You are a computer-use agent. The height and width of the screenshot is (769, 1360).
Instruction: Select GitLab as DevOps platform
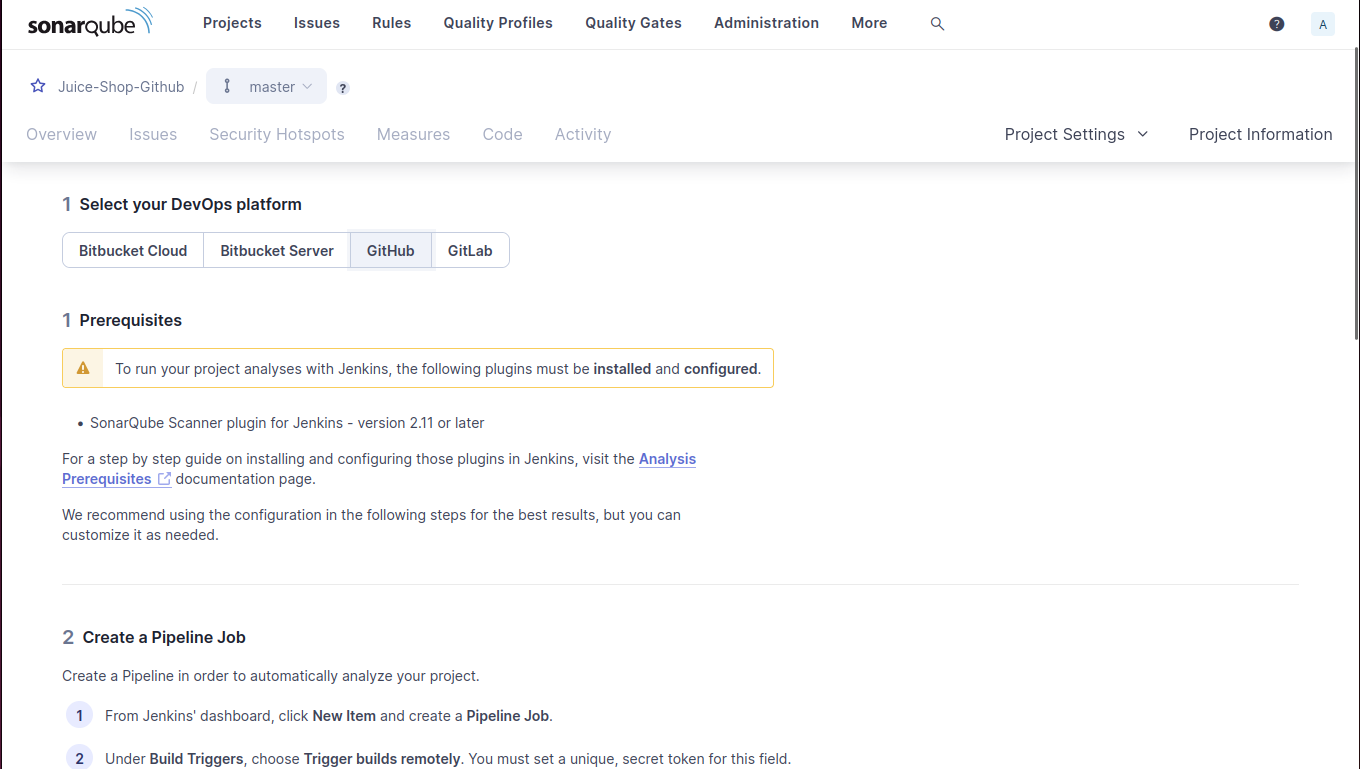coord(470,250)
